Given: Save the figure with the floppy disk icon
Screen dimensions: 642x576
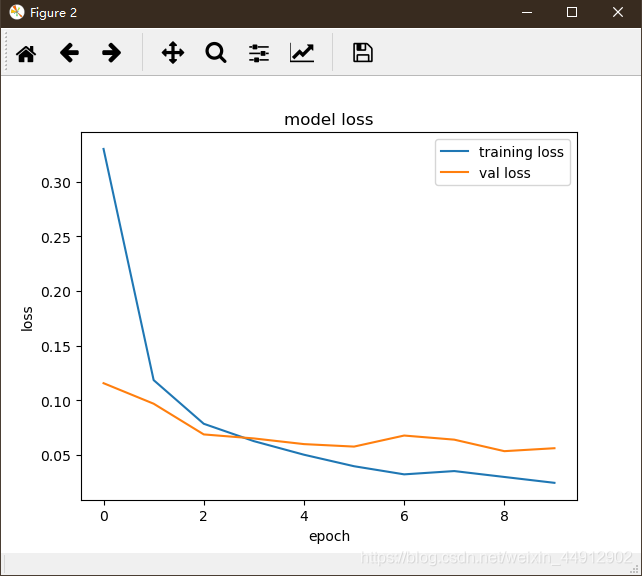Looking at the screenshot, I should point(363,53).
